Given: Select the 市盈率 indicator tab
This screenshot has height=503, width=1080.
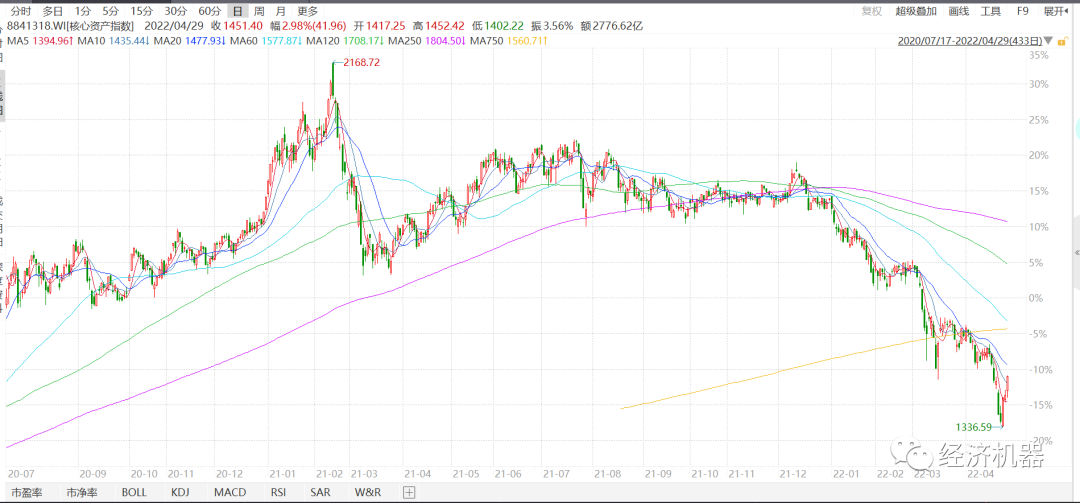Looking at the screenshot, I should [x=27, y=492].
